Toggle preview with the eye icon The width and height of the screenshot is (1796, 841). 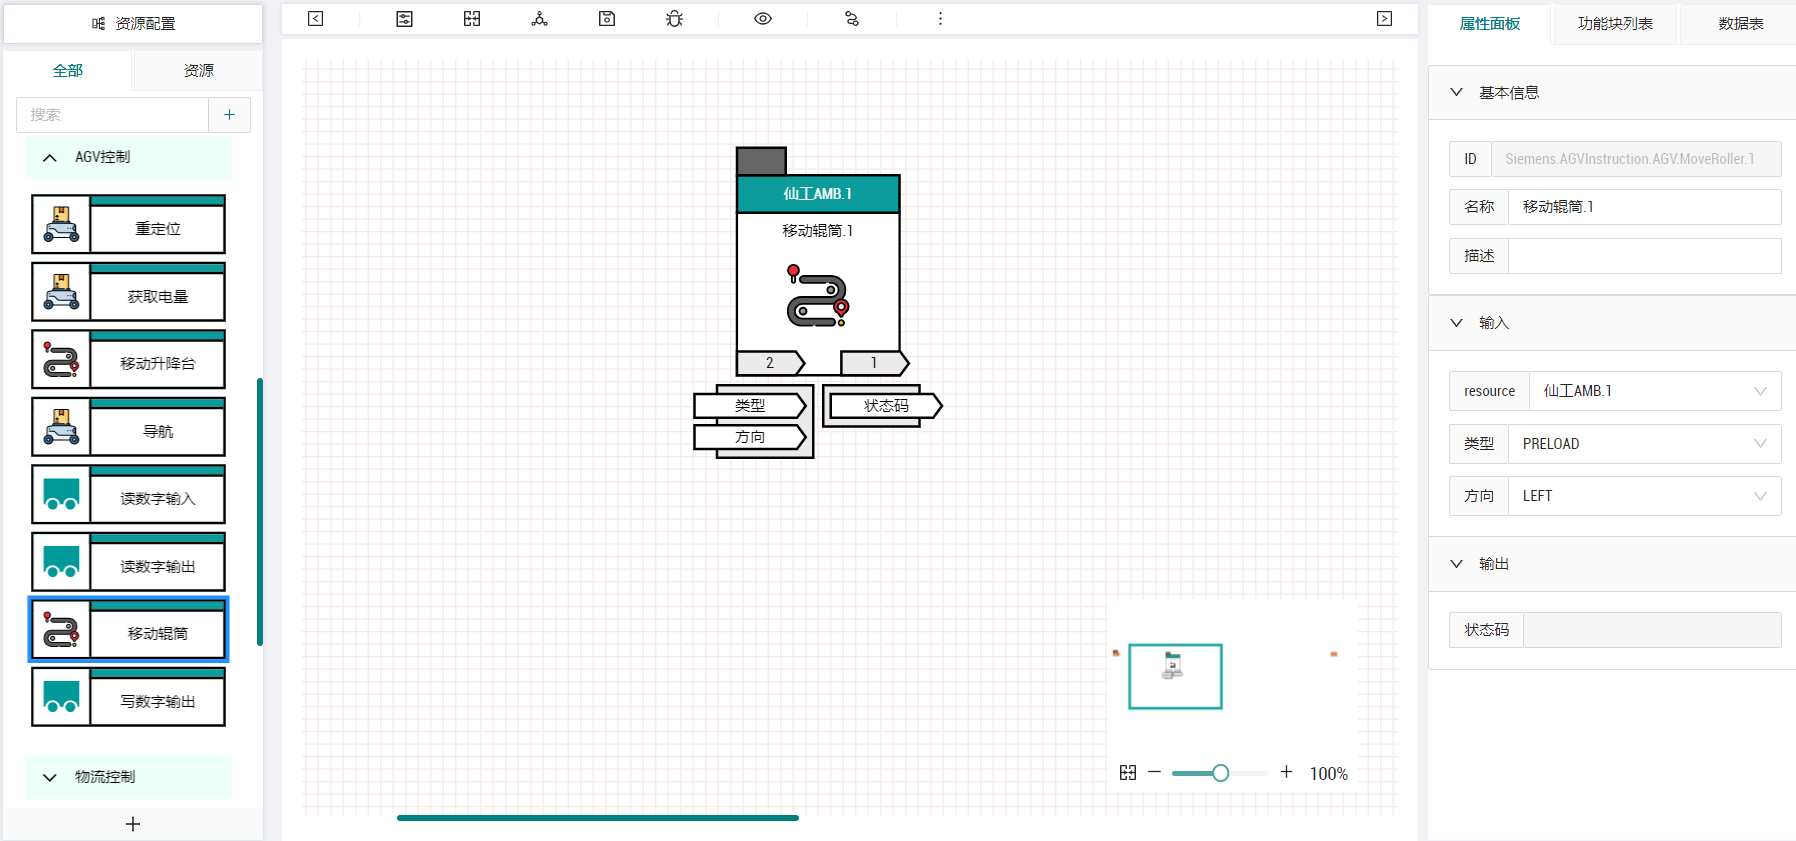(x=763, y=19)
